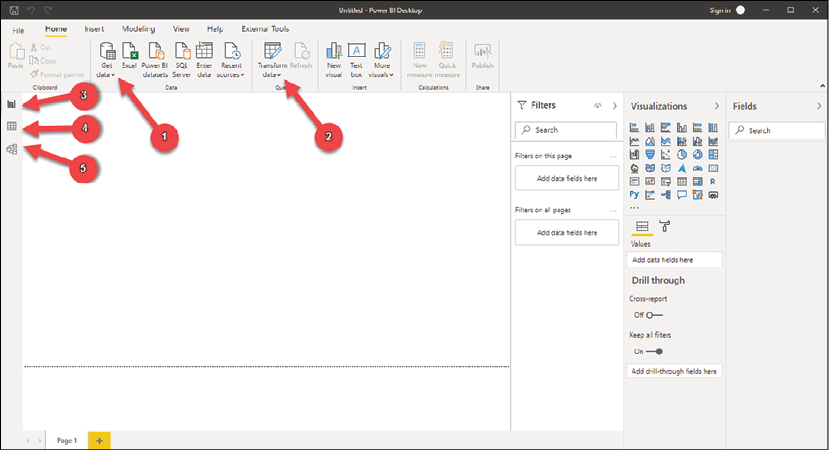The height and width of the screenshot is (450, 829).
Task: Select the Treemap visual
Action: click(x=713, y=154)
